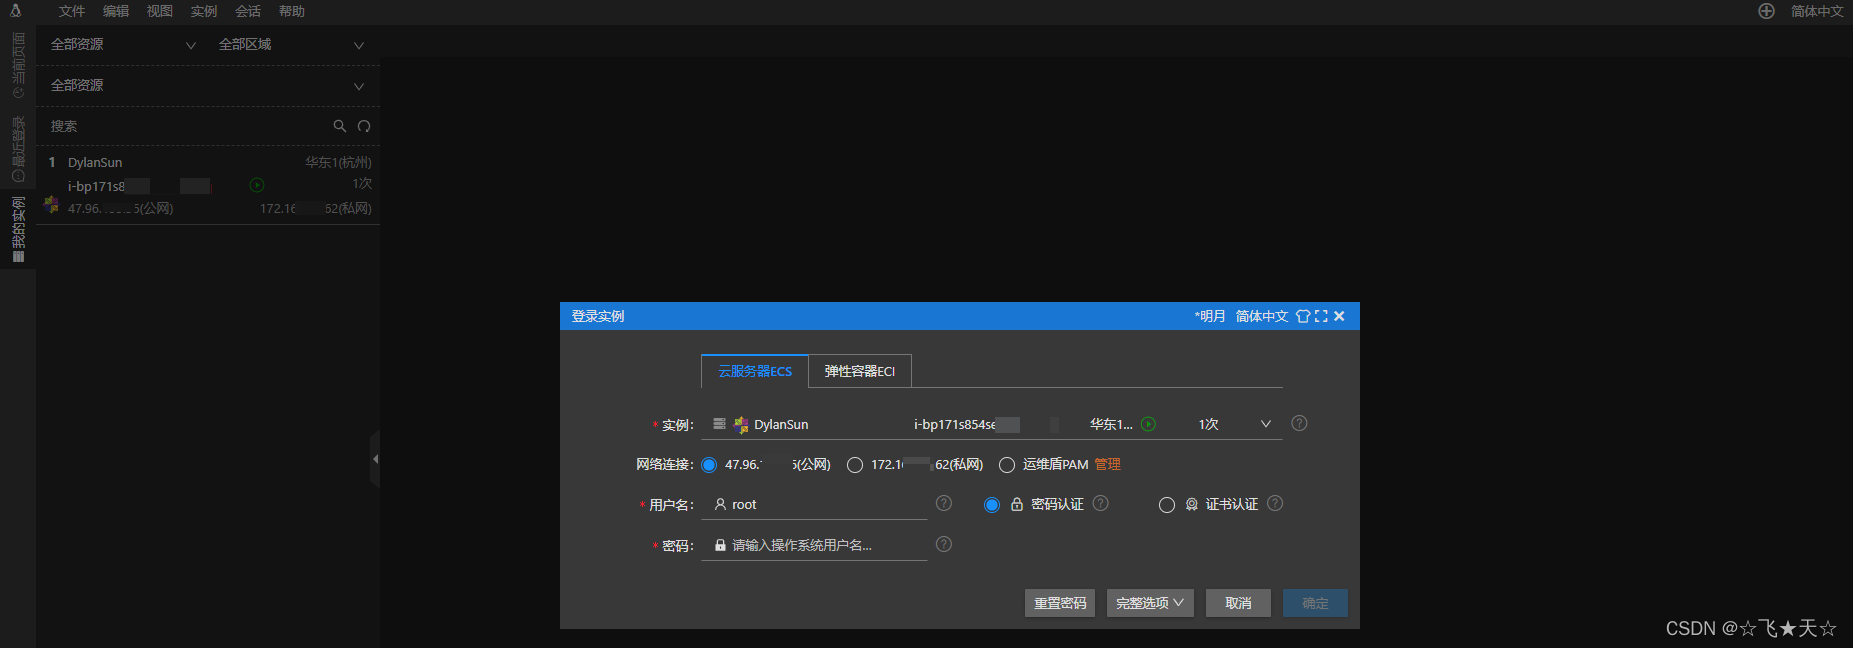The image size is (1853, 648).
Task: Select the 运维盾PAM radio option
Action: tap(1007, 465)
